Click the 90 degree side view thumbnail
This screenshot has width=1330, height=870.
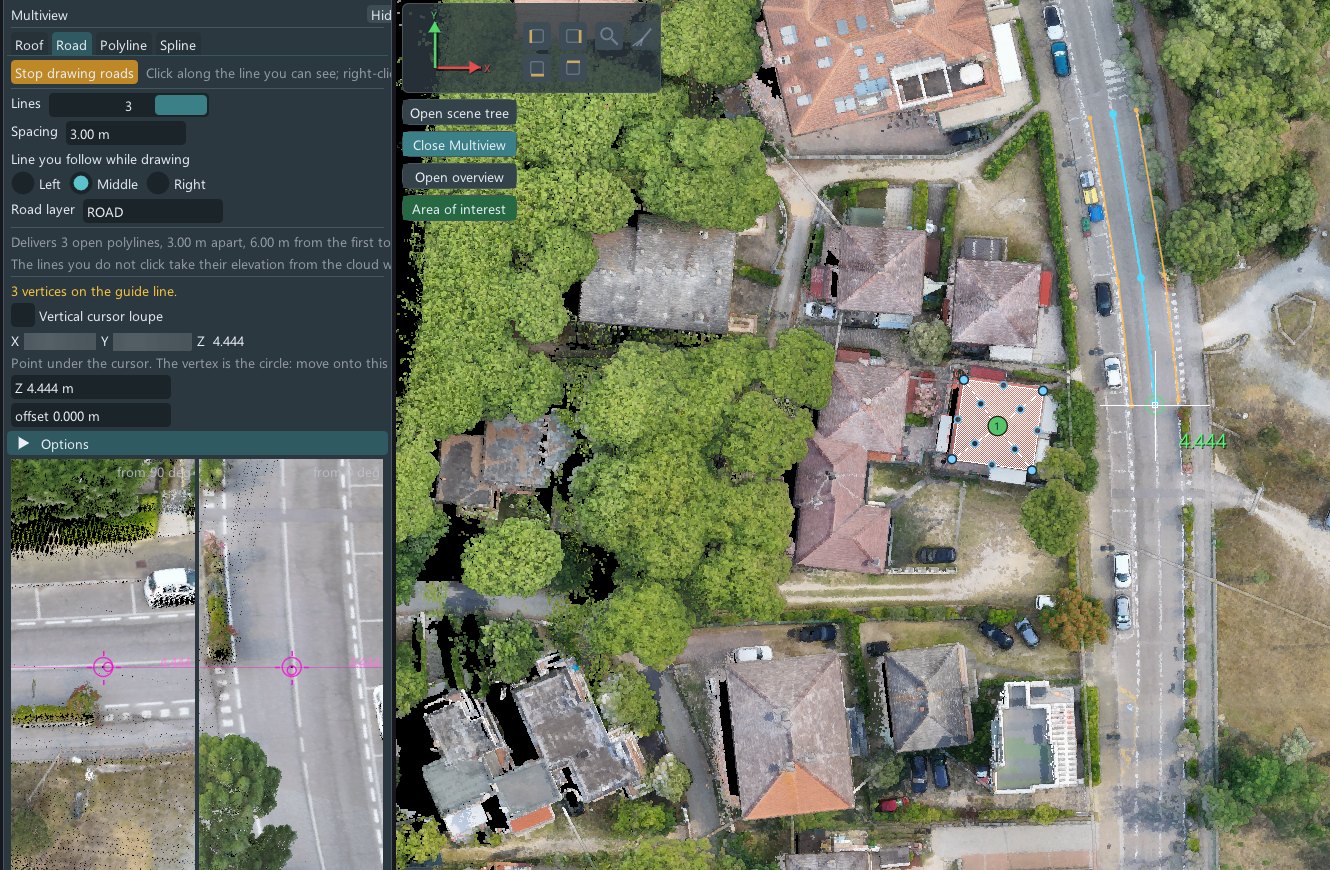pyautogui.click(x=103, y=664)
